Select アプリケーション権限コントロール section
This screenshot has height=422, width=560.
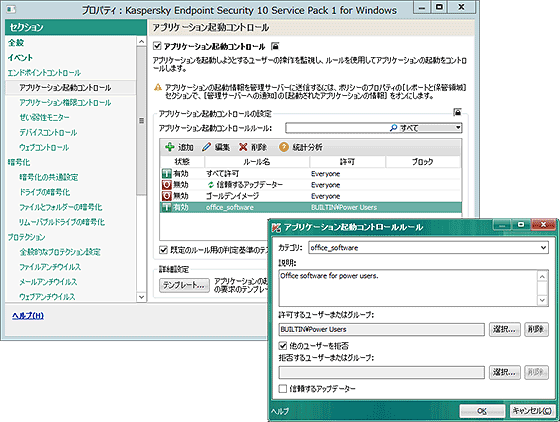pos(65,102)
